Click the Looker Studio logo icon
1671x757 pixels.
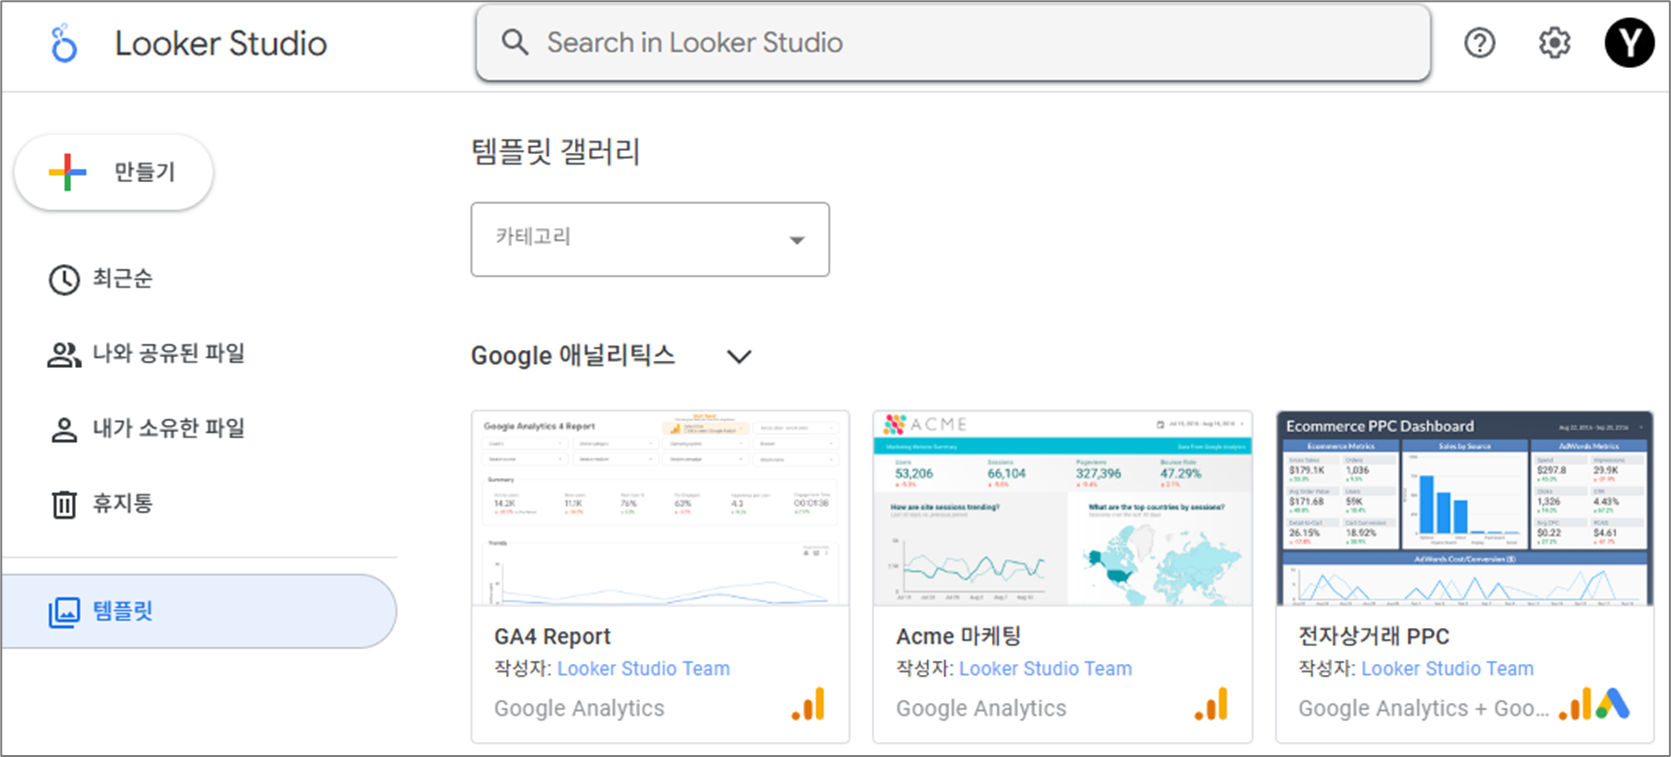[x=64, y=44]
